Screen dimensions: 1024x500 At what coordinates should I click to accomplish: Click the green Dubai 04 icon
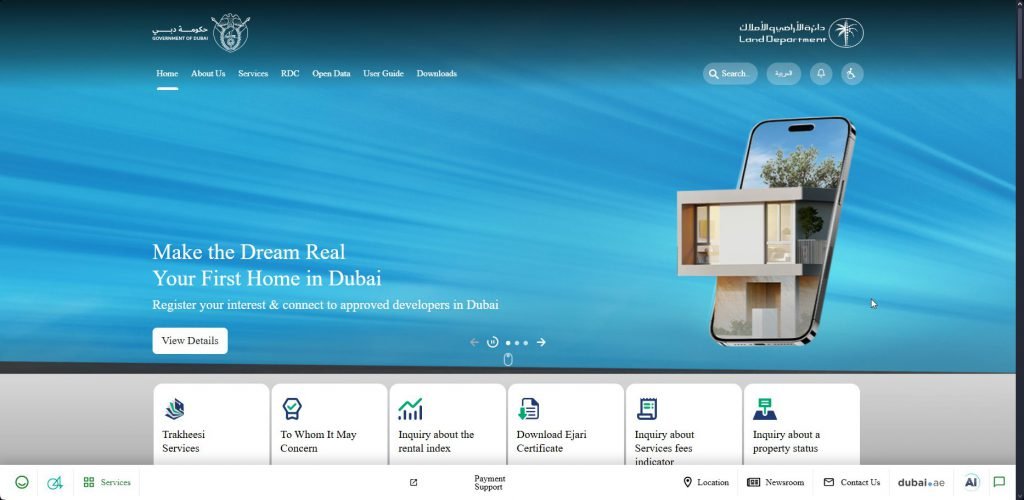(x=56, y=483)
